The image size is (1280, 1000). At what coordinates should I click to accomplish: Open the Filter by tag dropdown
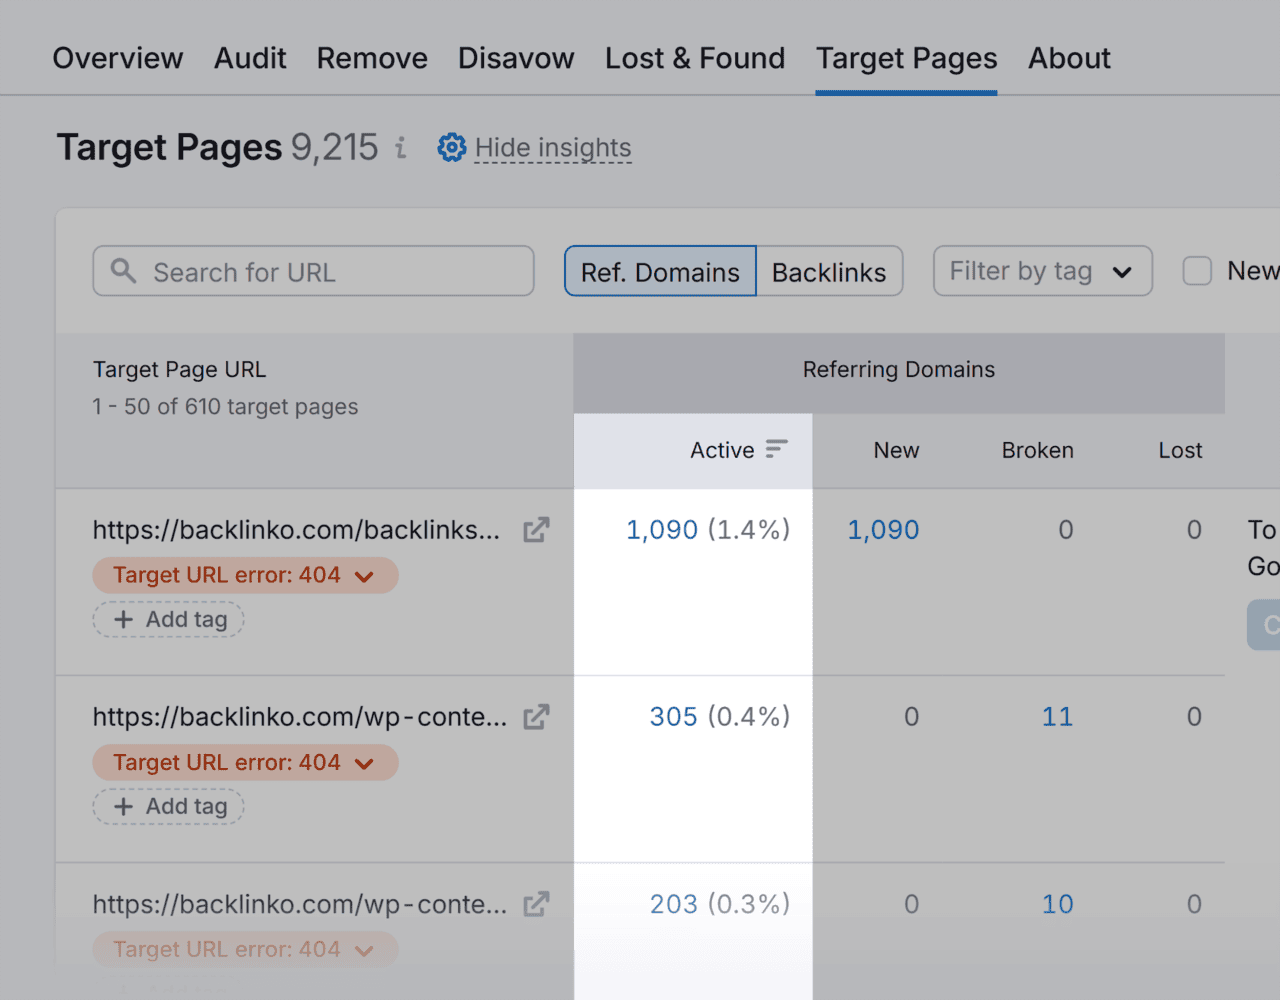1042,271
